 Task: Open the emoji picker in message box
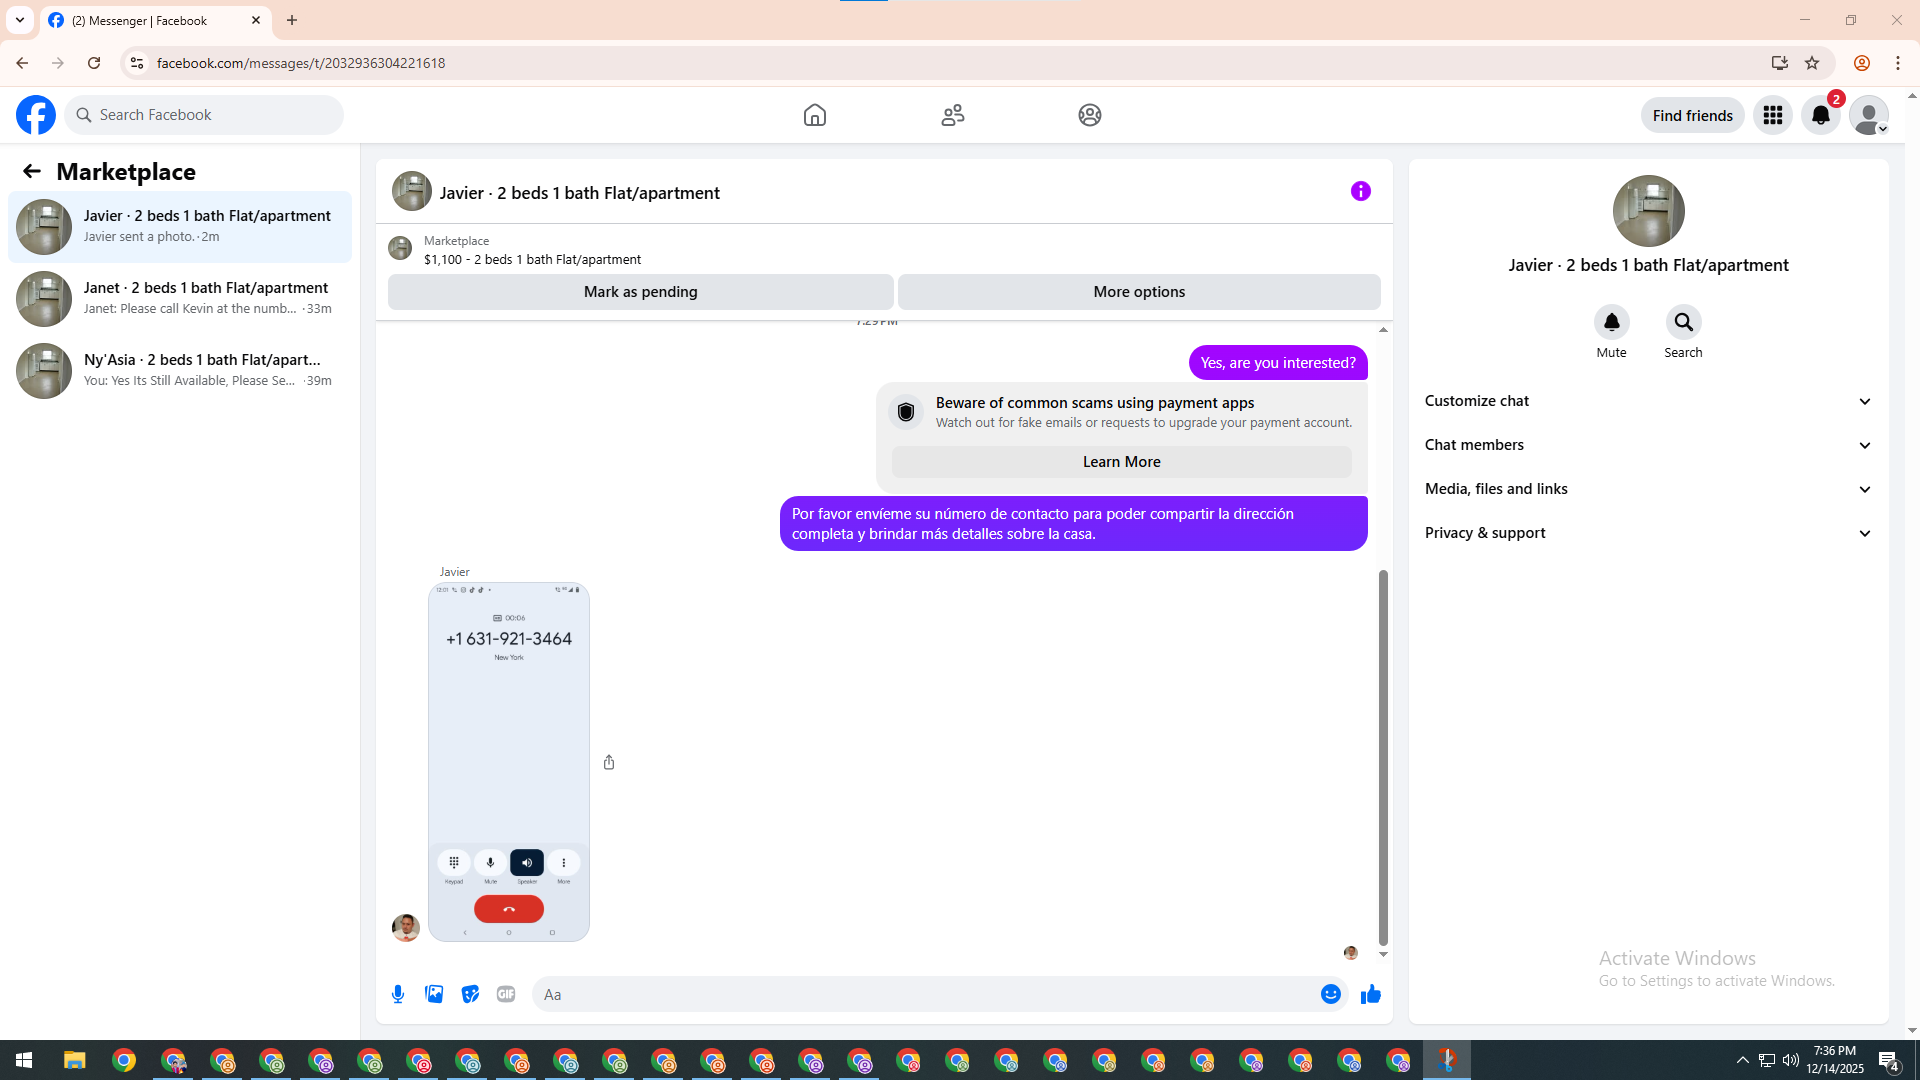coord(1330,994)
